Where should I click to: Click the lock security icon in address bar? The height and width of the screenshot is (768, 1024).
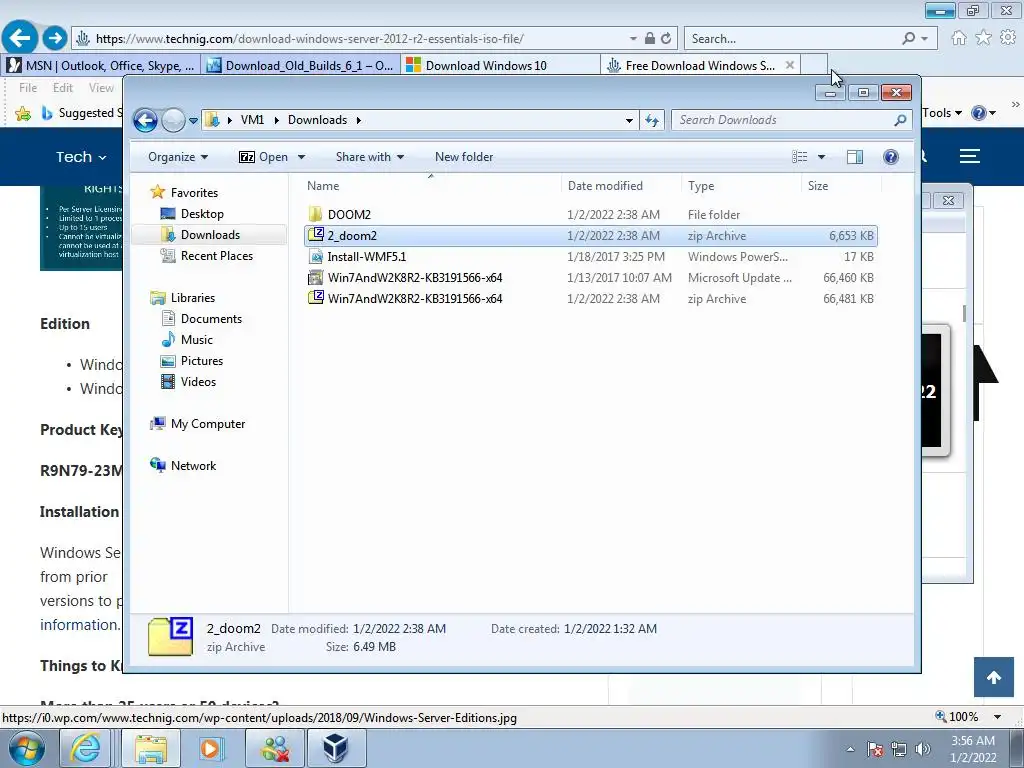650,39
